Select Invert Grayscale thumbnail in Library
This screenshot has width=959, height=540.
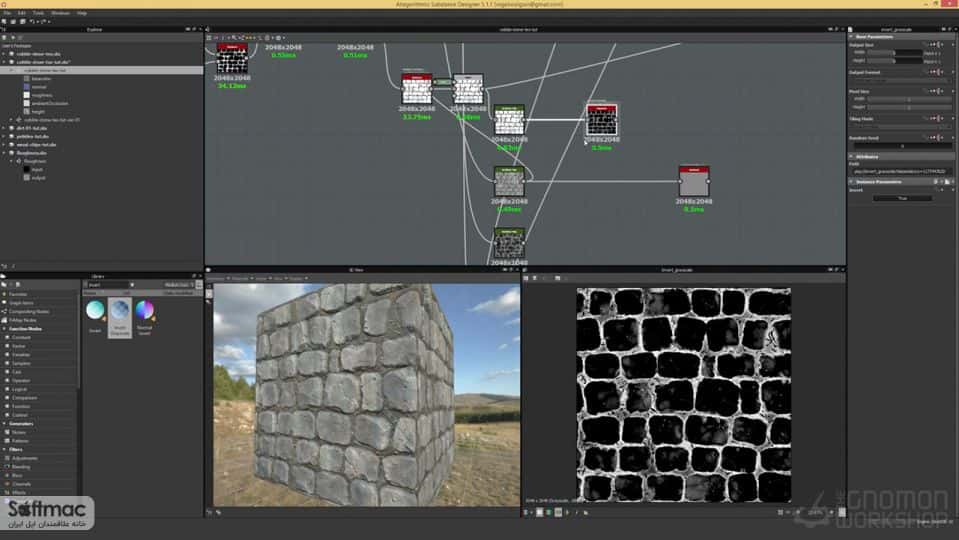click(x=120, y=317)
